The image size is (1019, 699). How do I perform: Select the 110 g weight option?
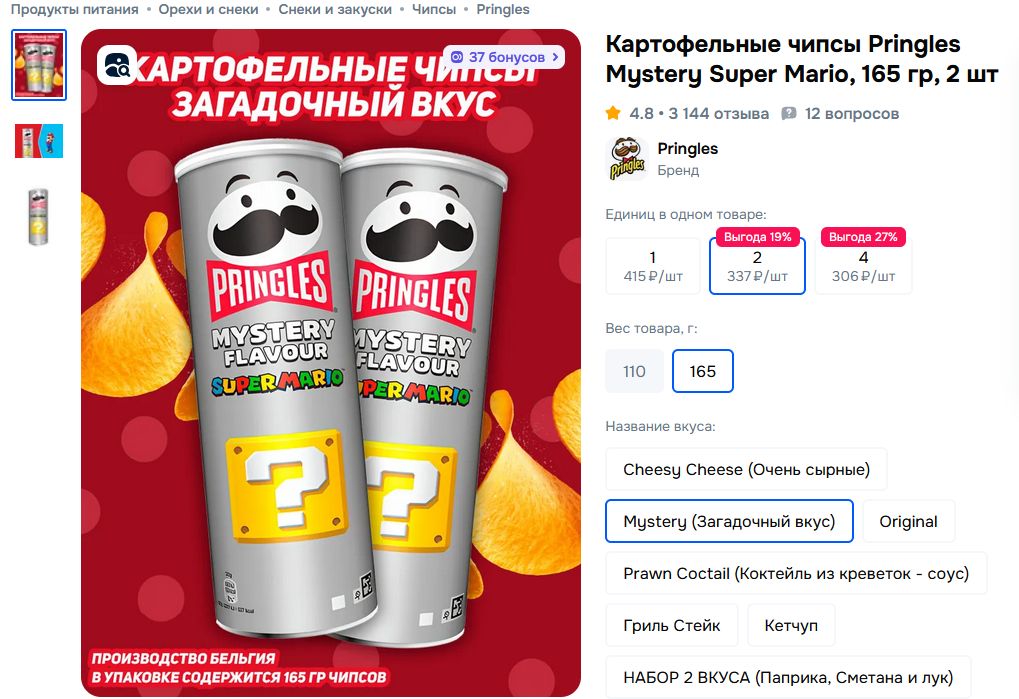[x=634, y=371]
